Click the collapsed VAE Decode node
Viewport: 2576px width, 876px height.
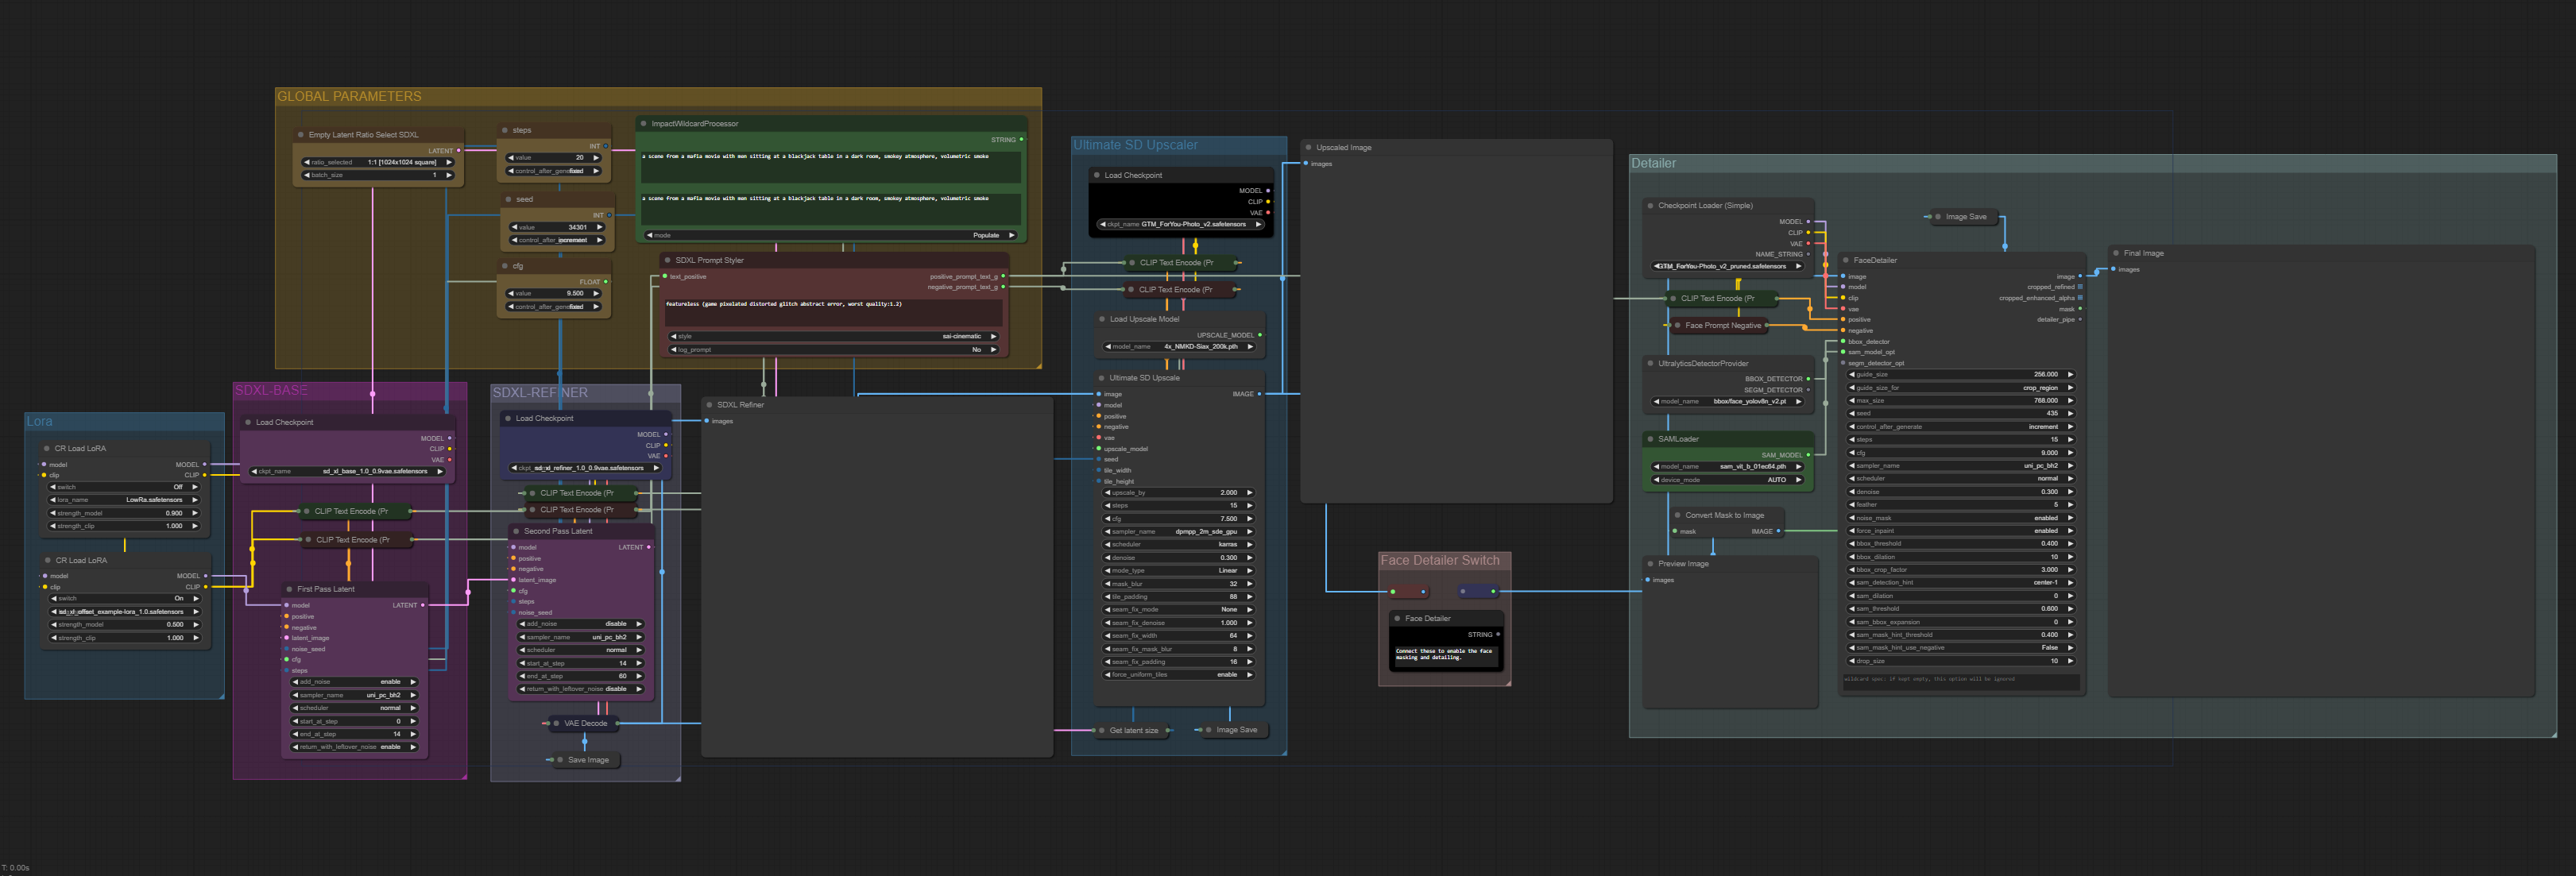585,723
